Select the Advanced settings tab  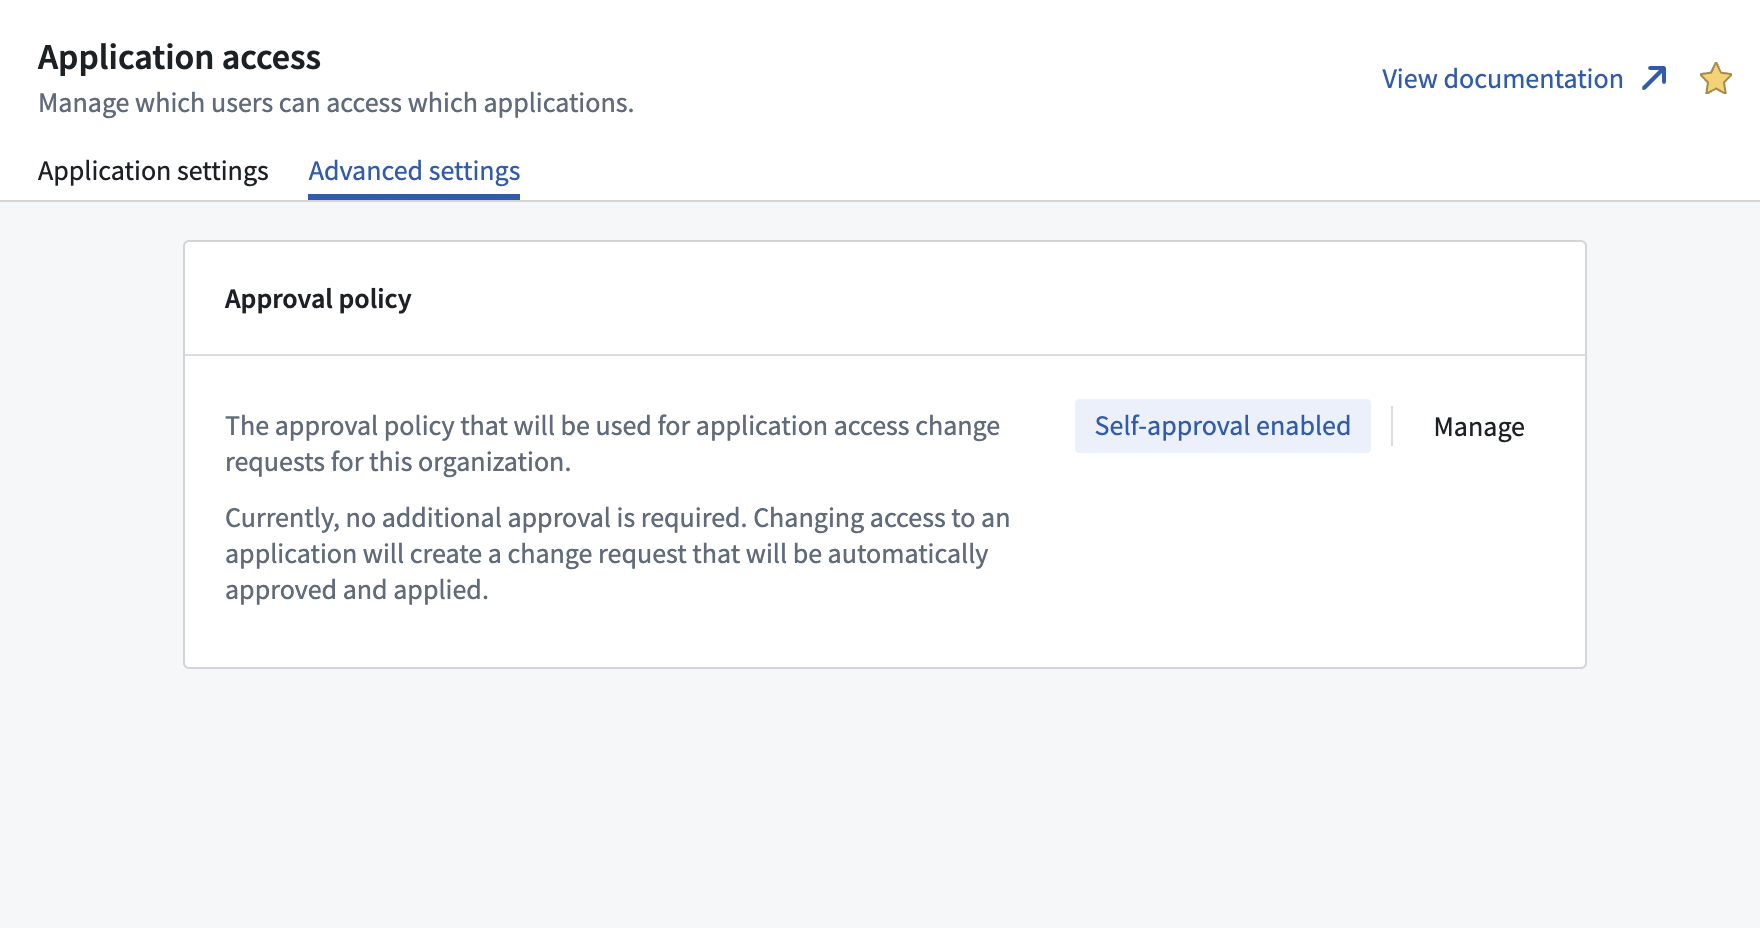pyautogui.click(x=414, y=171)
